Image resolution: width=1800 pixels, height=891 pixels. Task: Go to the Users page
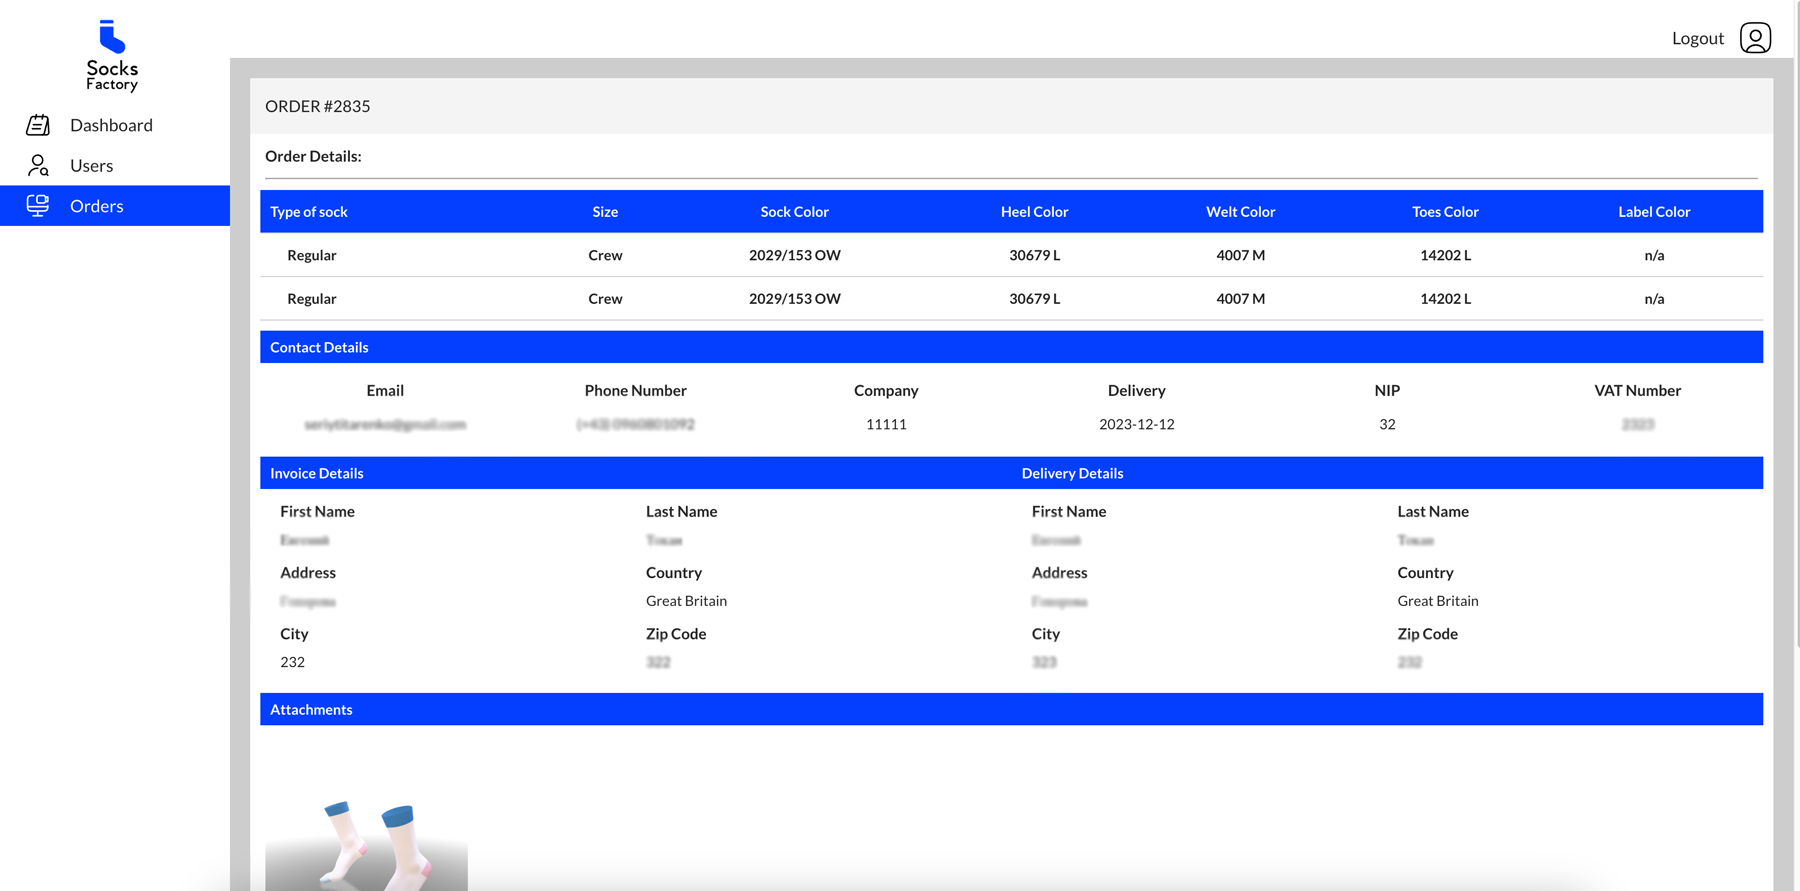point(91,165)
